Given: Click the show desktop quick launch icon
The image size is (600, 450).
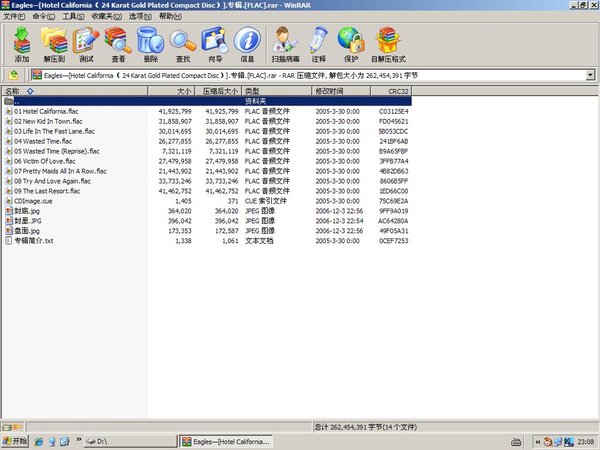Looking at the screenshot, I should point(64,442).
